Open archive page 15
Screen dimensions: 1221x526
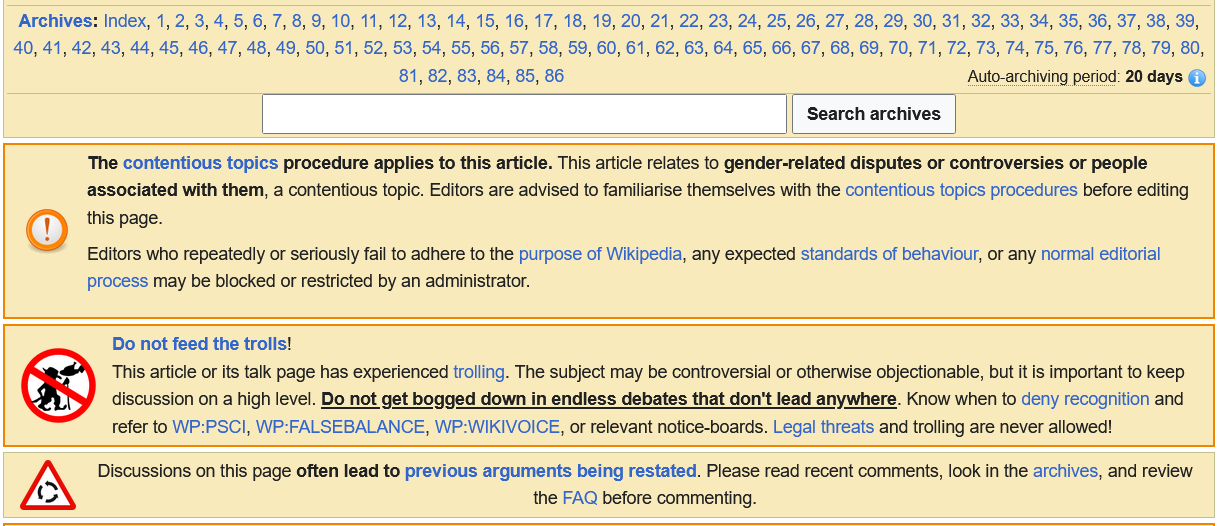coord(485,21)
